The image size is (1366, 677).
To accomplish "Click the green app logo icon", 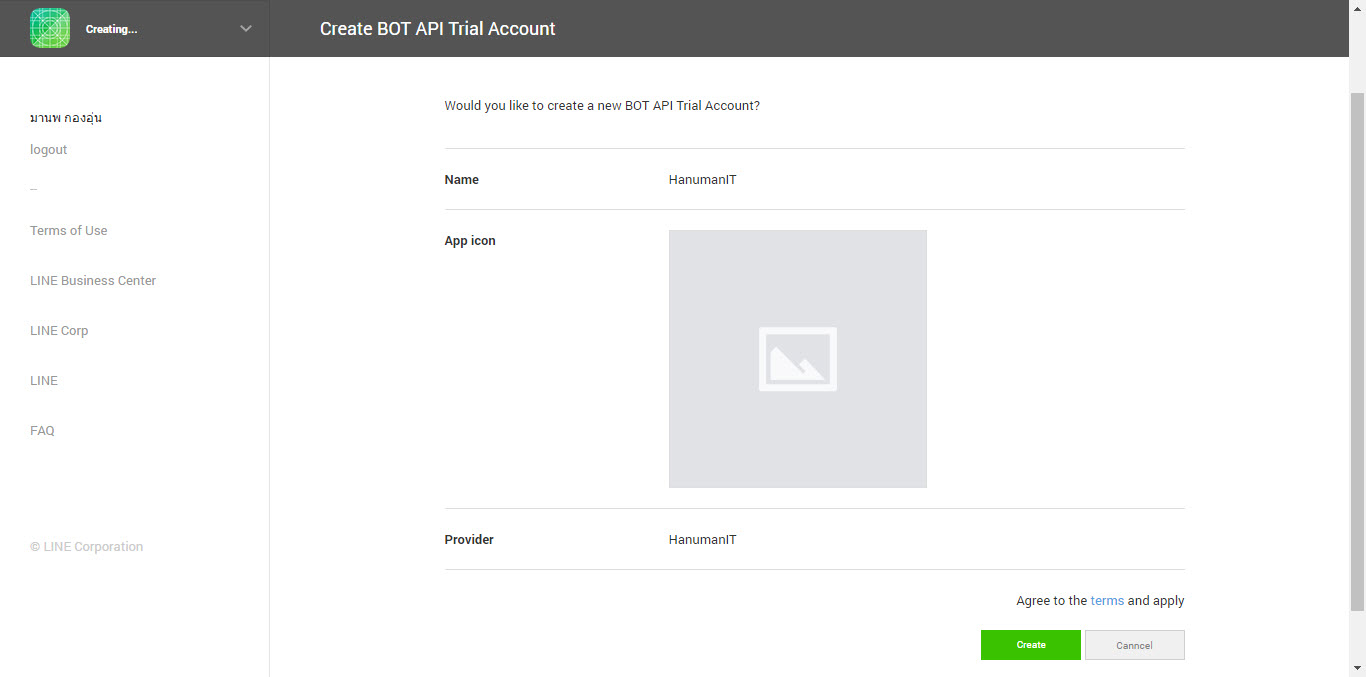I will pyautogui.click(x=50, y=28).
